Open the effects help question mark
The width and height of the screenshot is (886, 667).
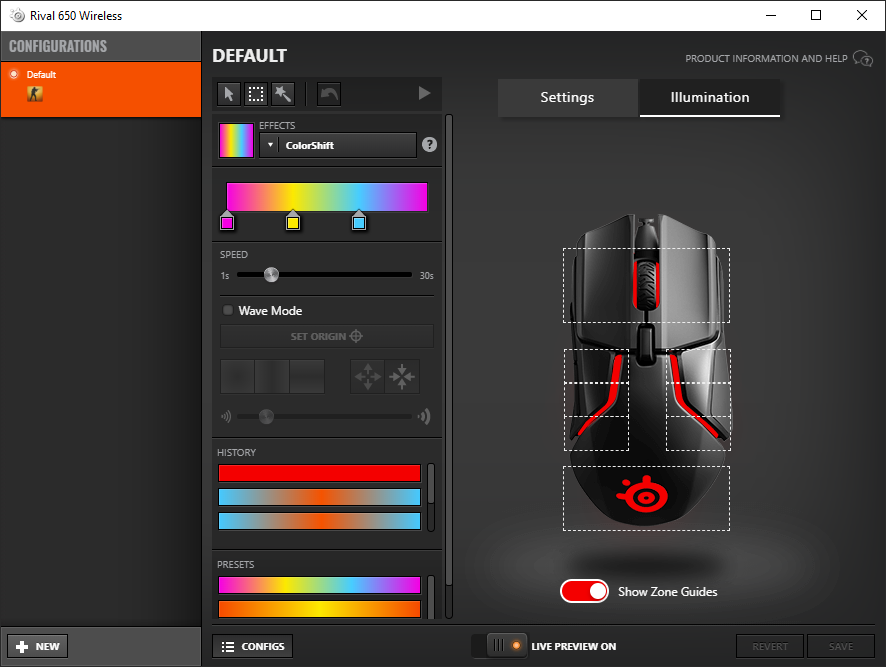(429, 145)
